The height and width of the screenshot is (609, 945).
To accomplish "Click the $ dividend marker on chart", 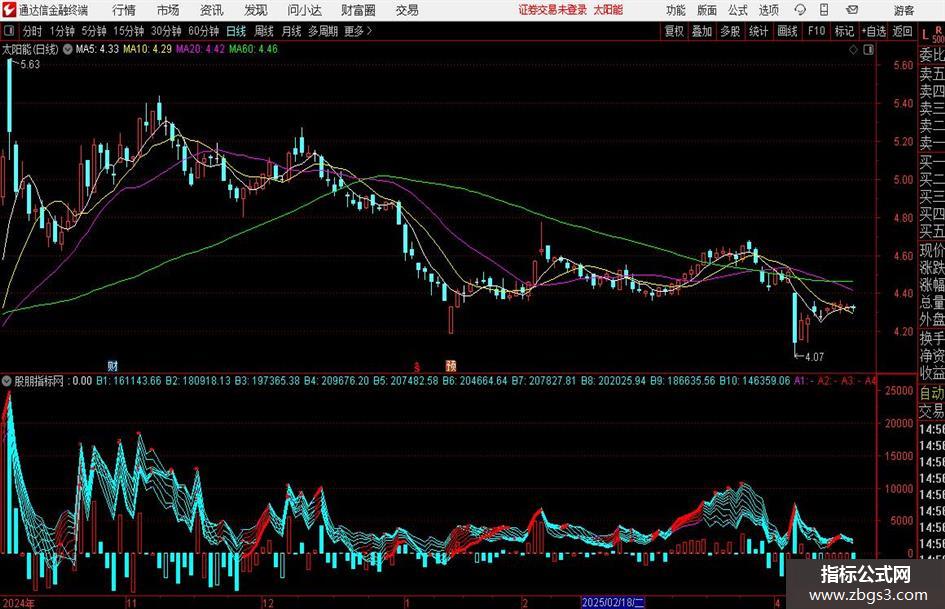I will click(x=416, y=365).
